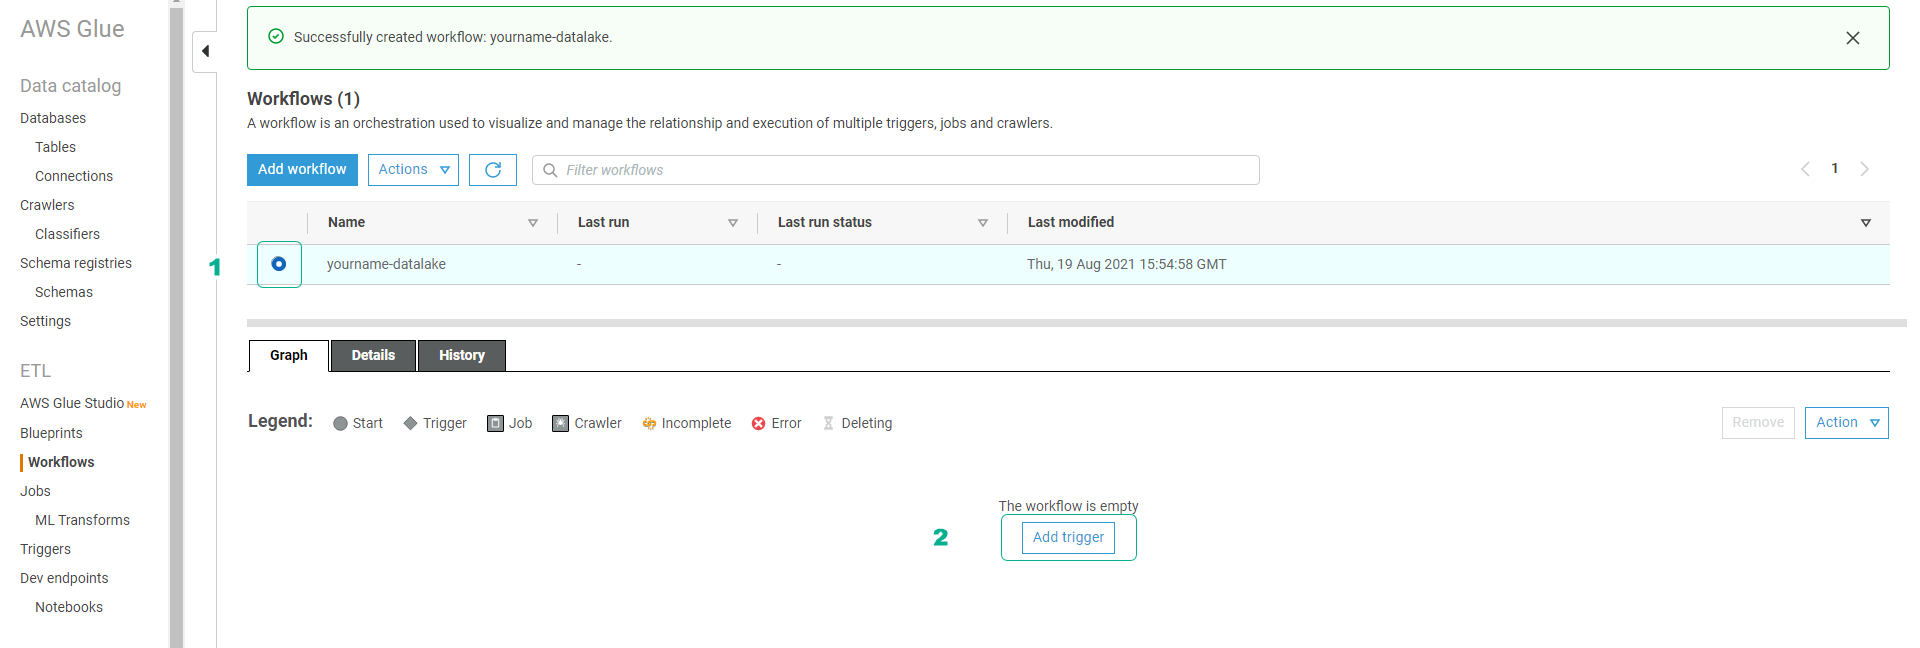Open the Action dropdown in graph panel
Screen dimensions: 1920x648
pos(1846,423)
